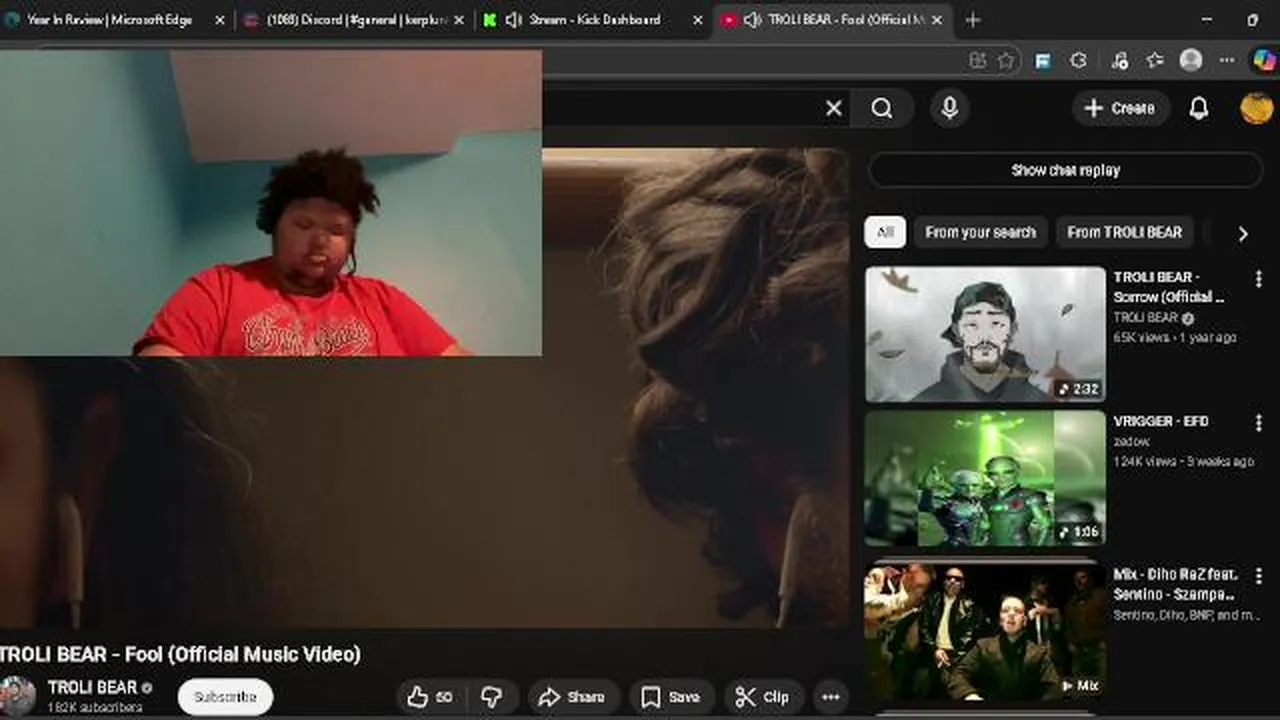
Task: Switch to the Discord #general tab
Action: point(353,20)
